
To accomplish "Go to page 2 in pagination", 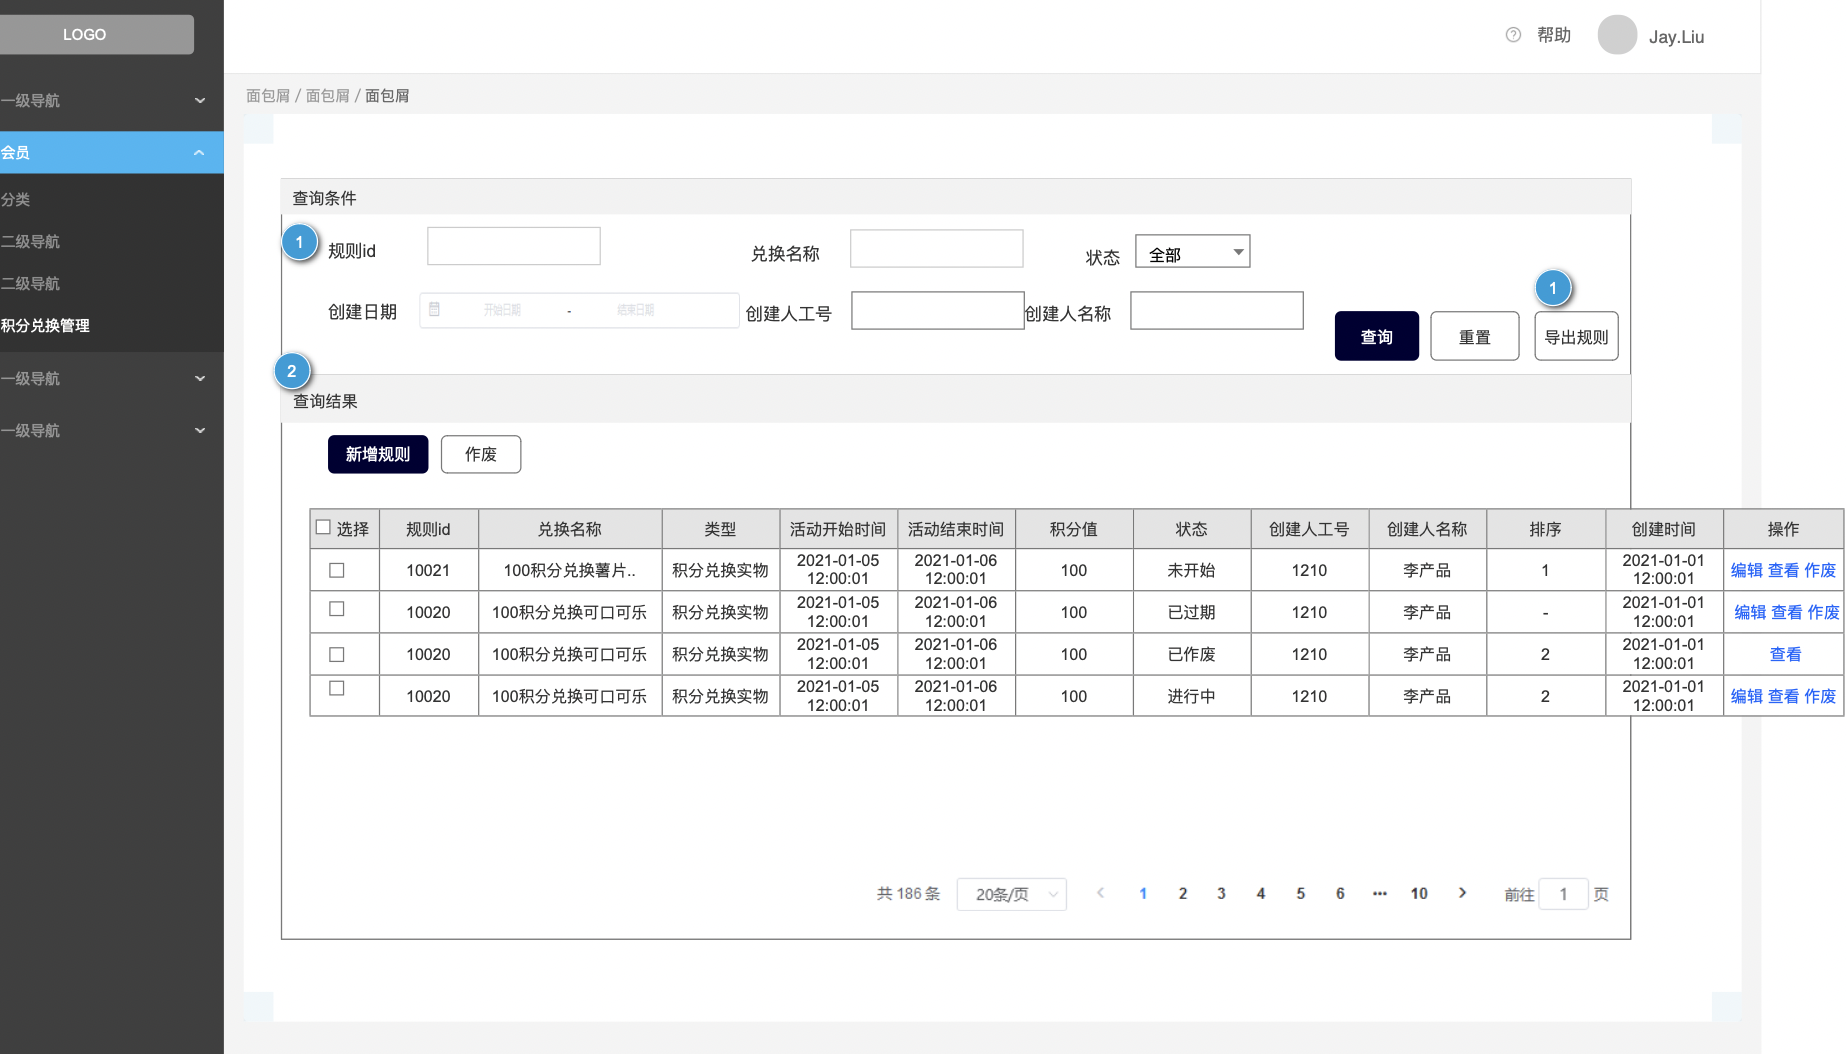I will (1183, 894).
